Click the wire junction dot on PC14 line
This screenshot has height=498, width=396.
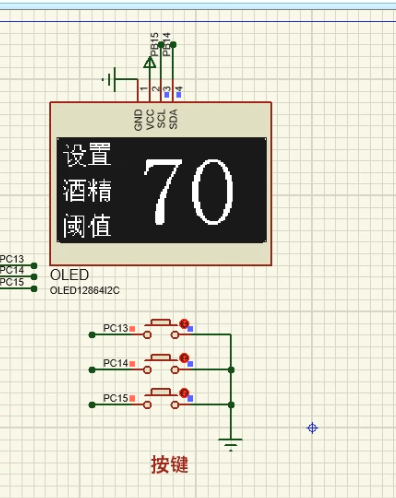pos(231,370)
